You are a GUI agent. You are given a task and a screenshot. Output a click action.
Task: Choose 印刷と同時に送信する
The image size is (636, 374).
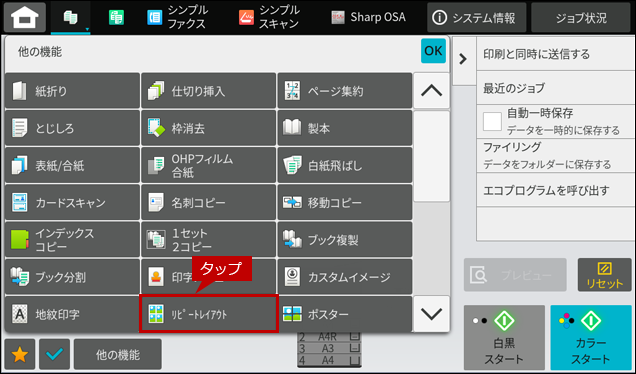click(556, 54)
